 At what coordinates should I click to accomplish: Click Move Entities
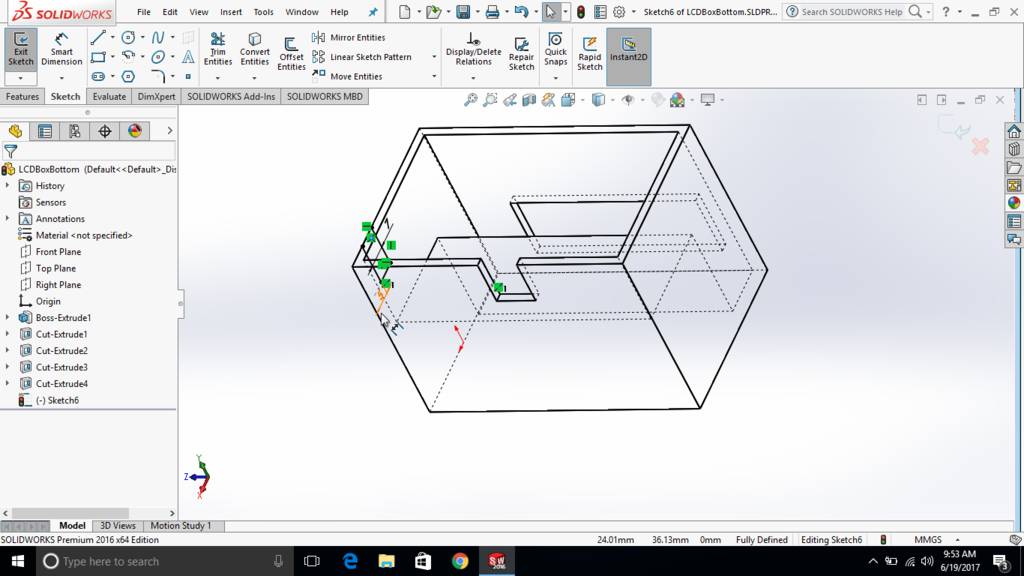pos(347,76)
